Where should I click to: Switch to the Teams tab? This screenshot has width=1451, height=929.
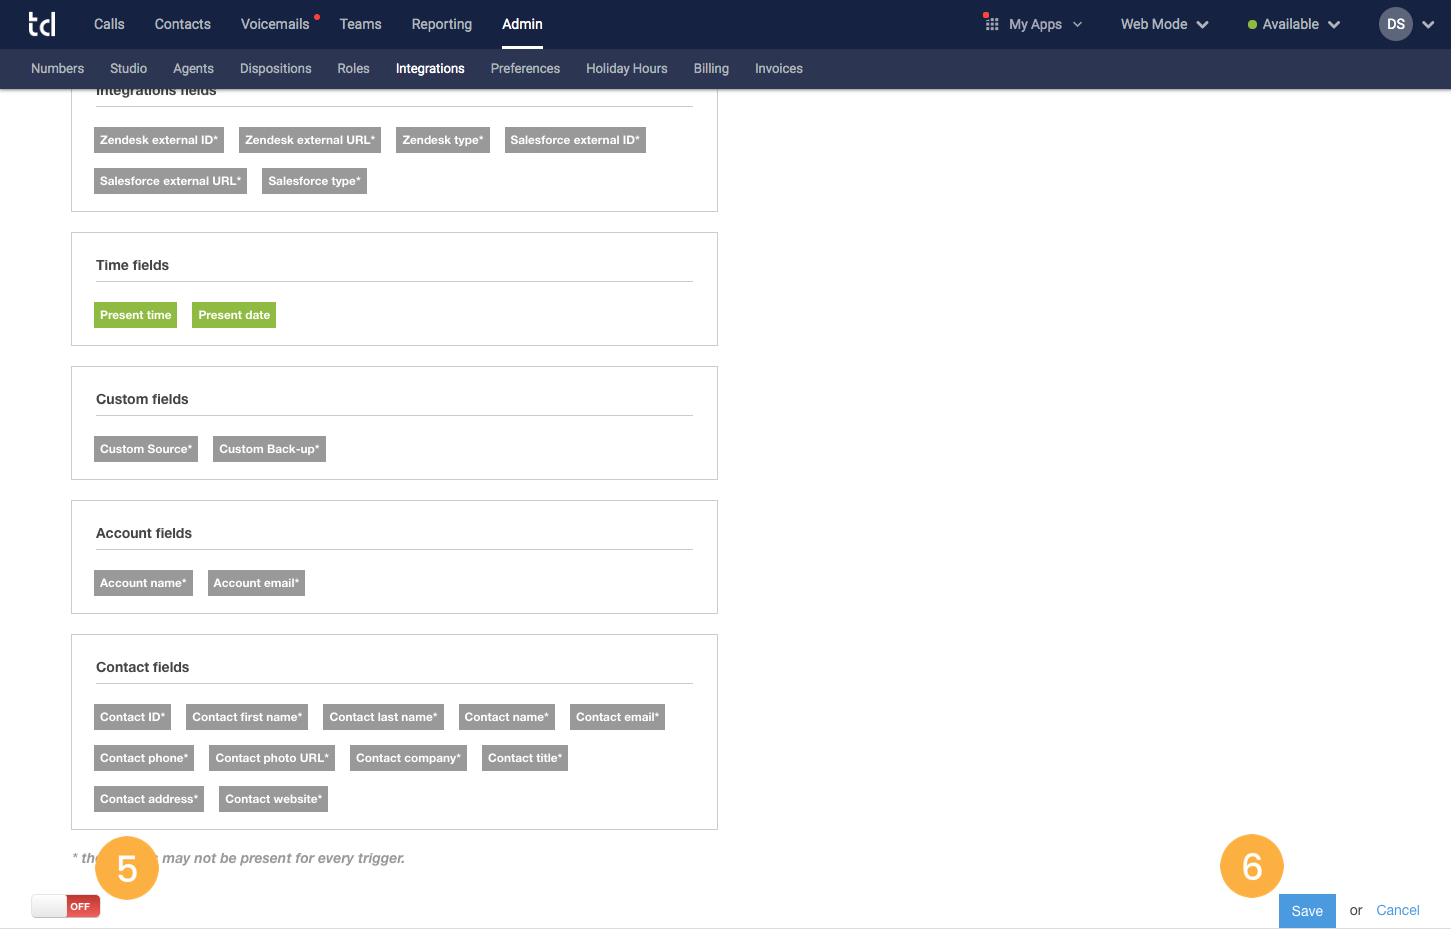click(x=360, y=24)
